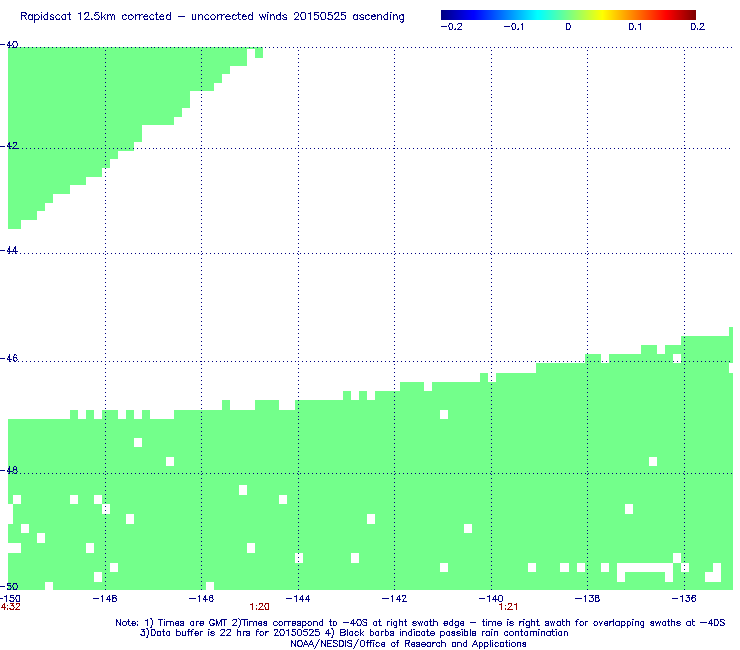Click the -48 latitude axis label
Screen dimensions: 740x650
click(x=9, y=470)
